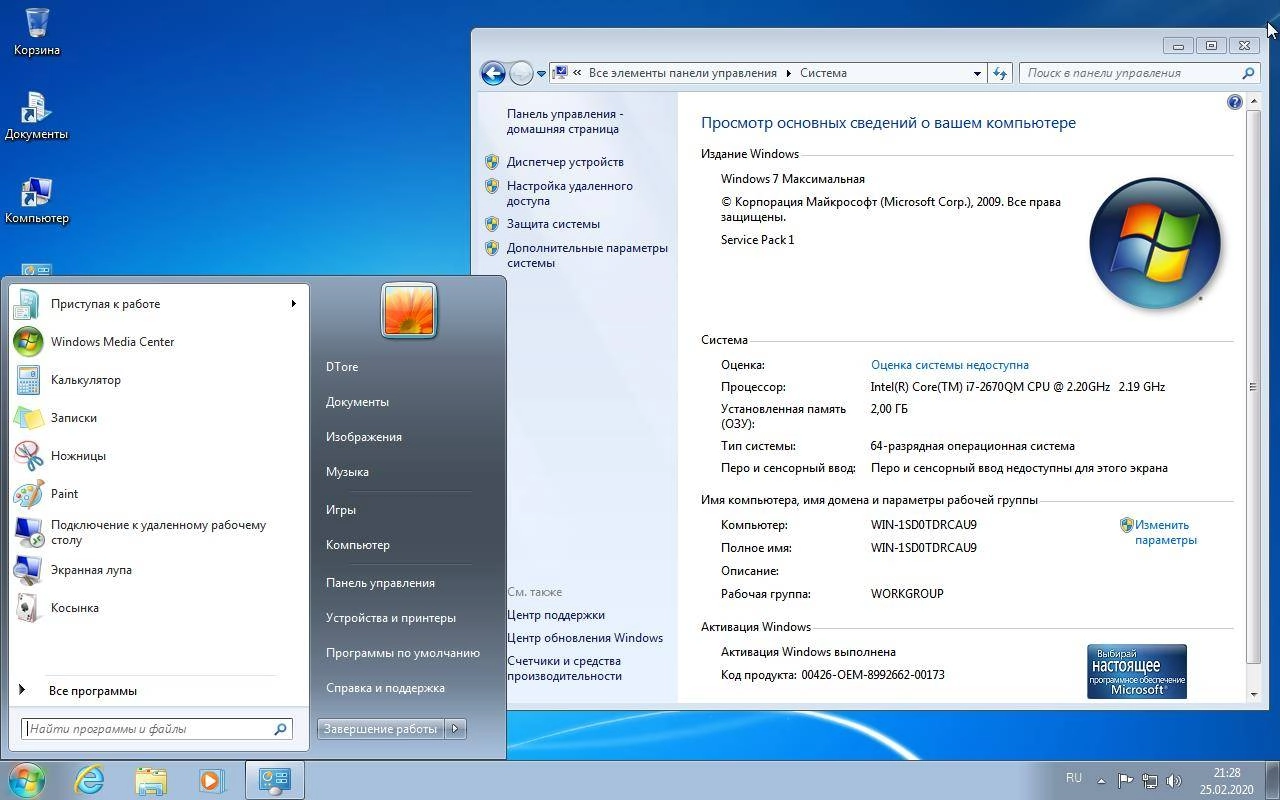
Task: Open help question mark icon
Action: pyautogui.click(x=1234, y=102)
